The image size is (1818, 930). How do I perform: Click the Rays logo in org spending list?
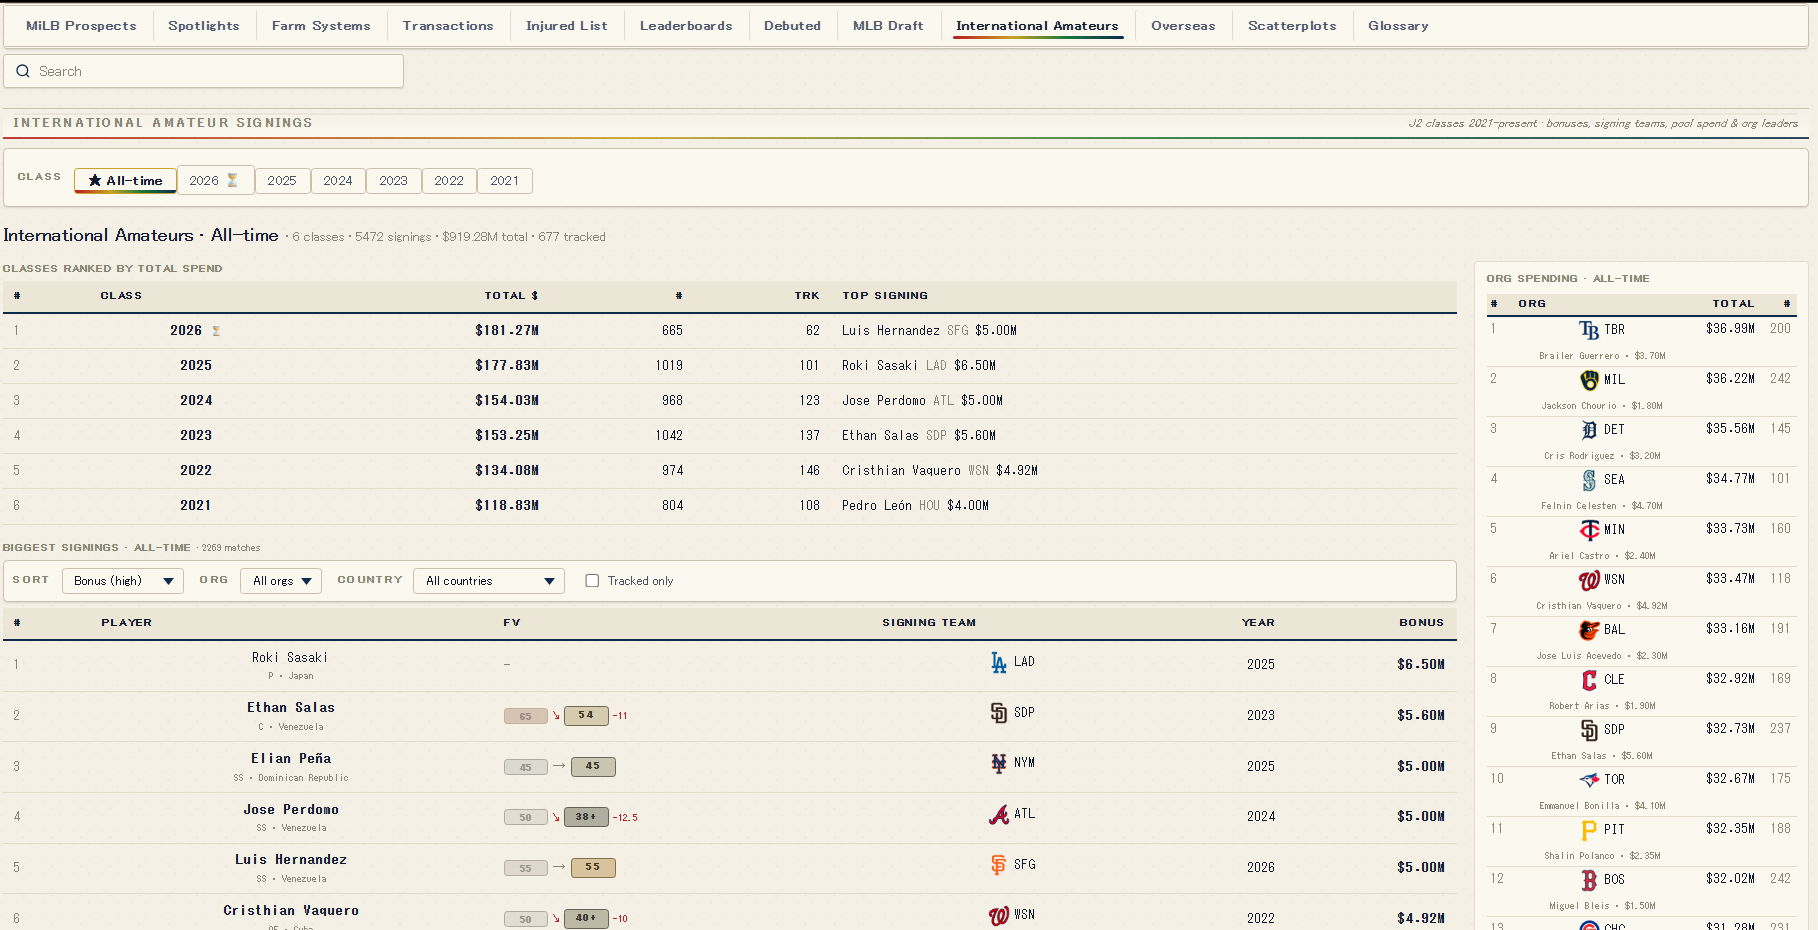pos(1589,330)
